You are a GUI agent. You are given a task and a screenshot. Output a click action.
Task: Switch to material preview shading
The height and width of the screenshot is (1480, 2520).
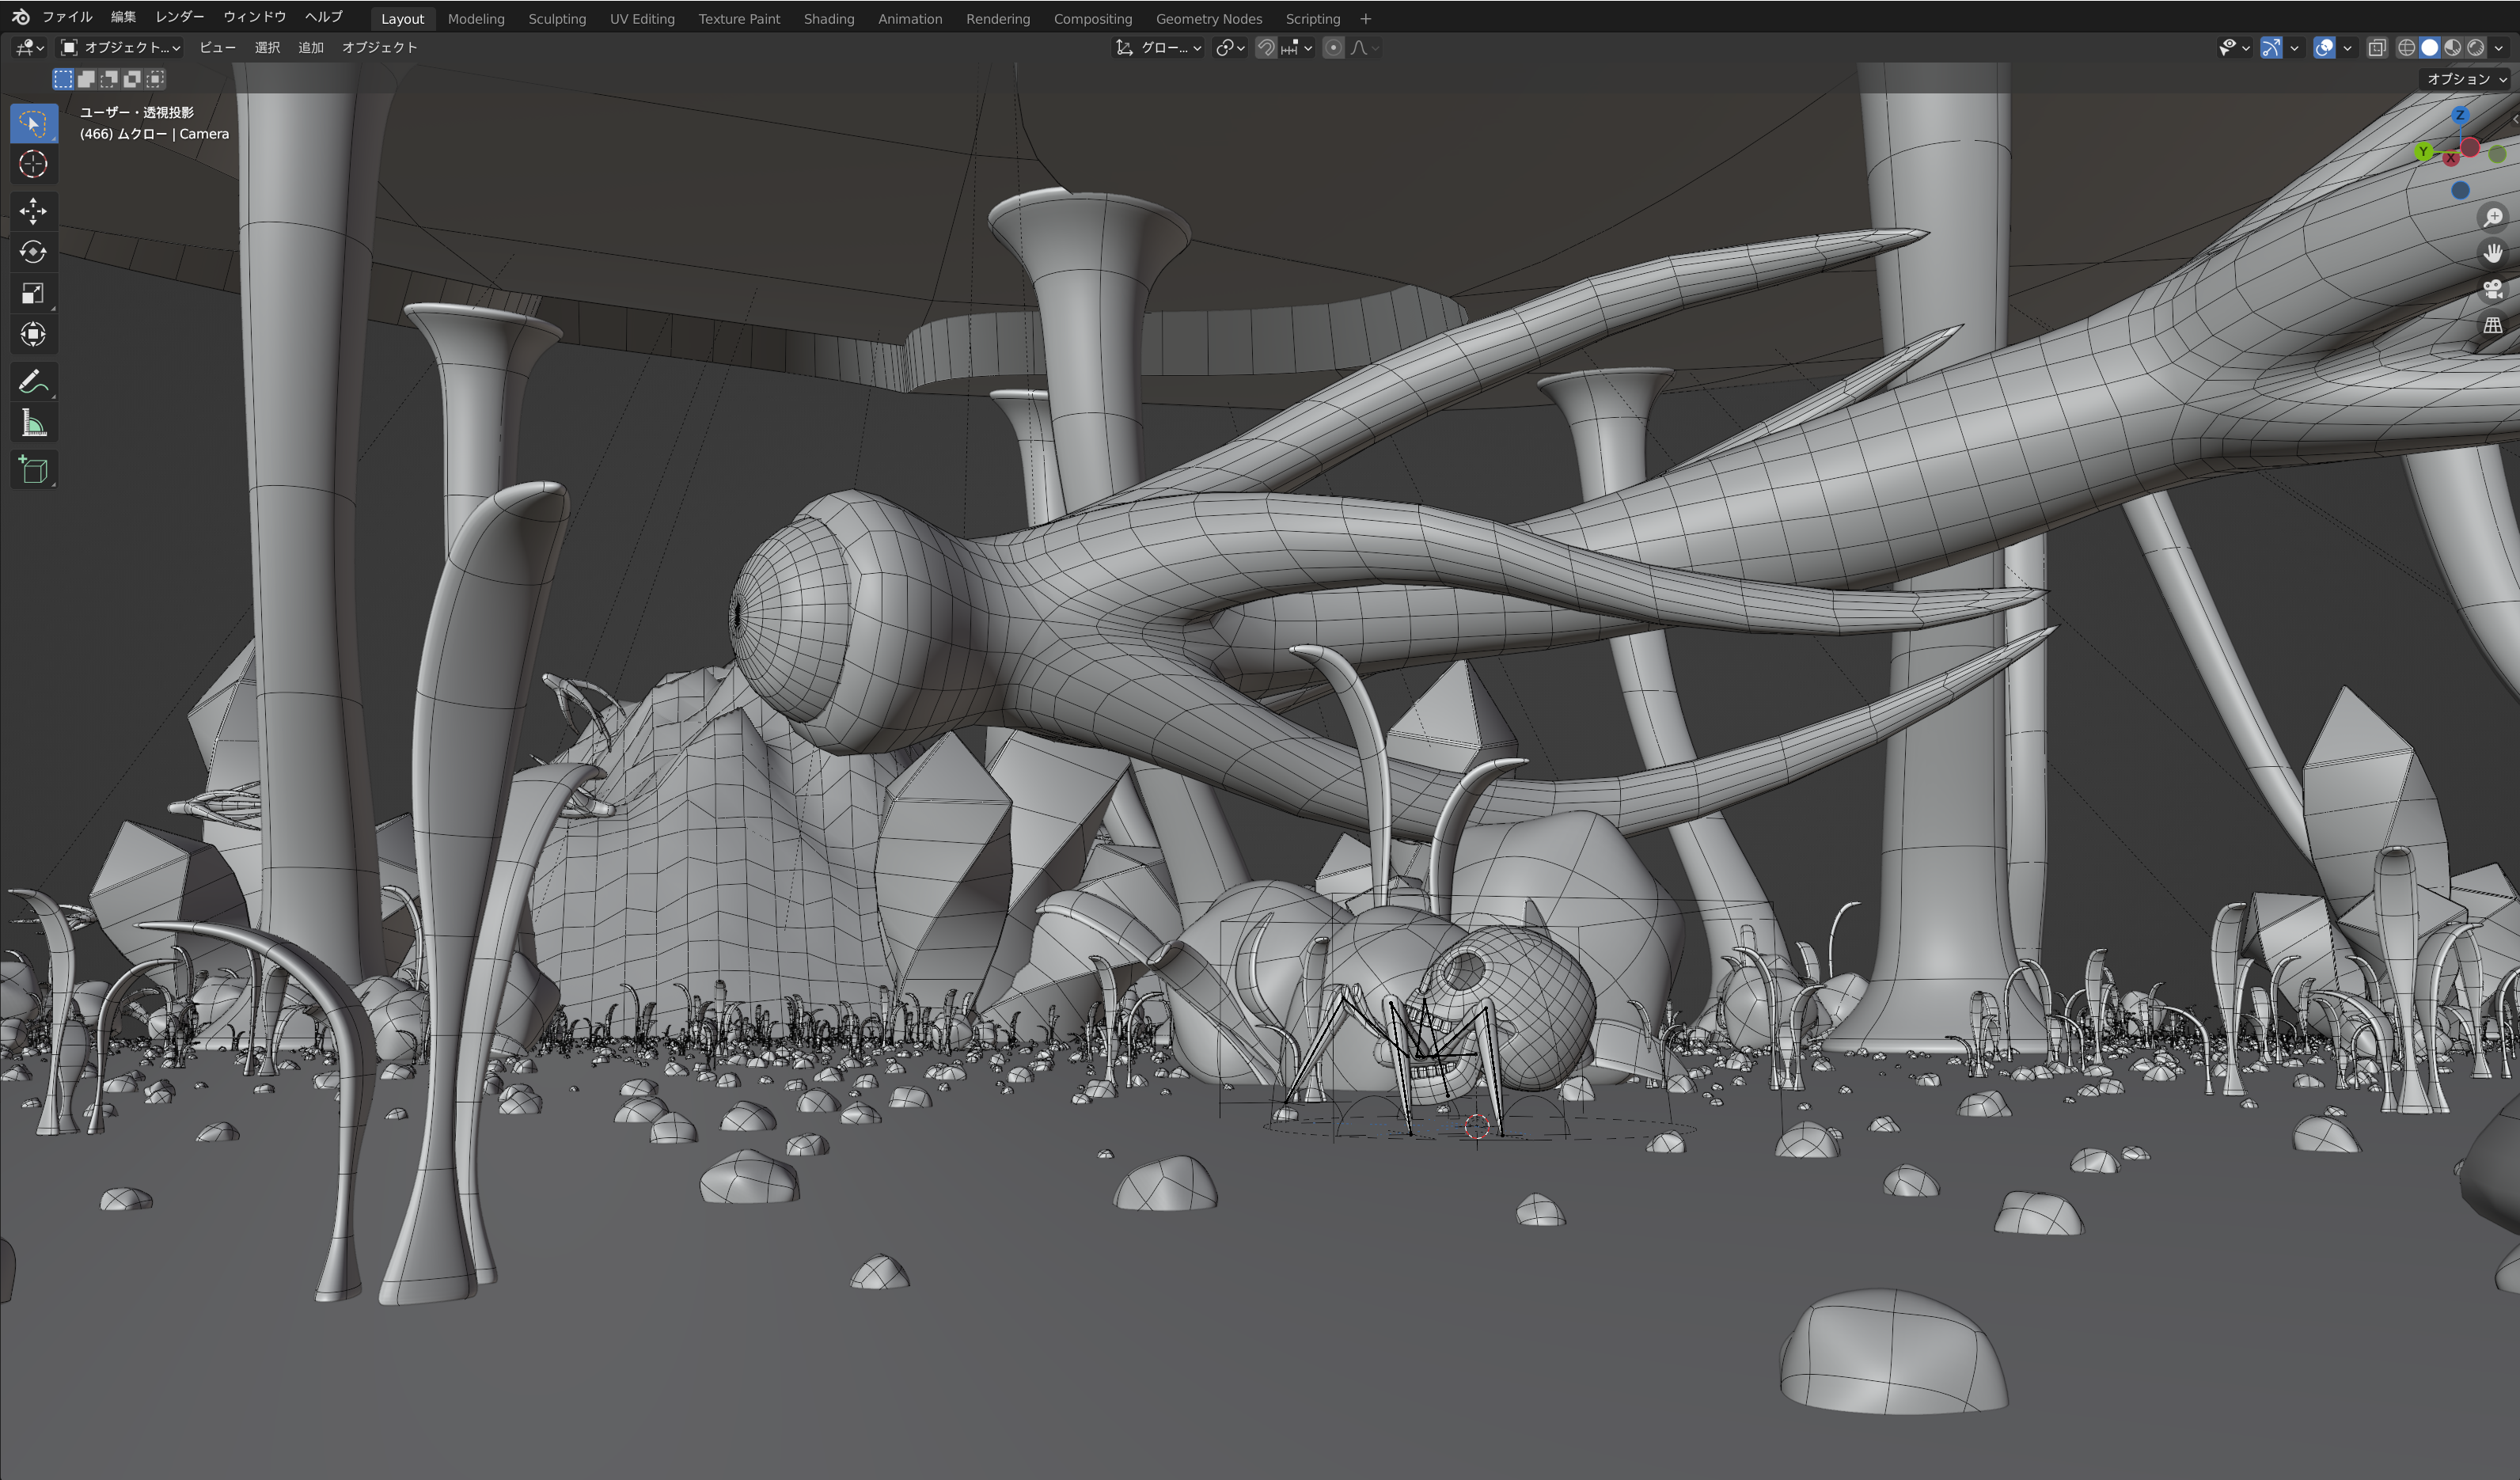tap(2453, 48)
